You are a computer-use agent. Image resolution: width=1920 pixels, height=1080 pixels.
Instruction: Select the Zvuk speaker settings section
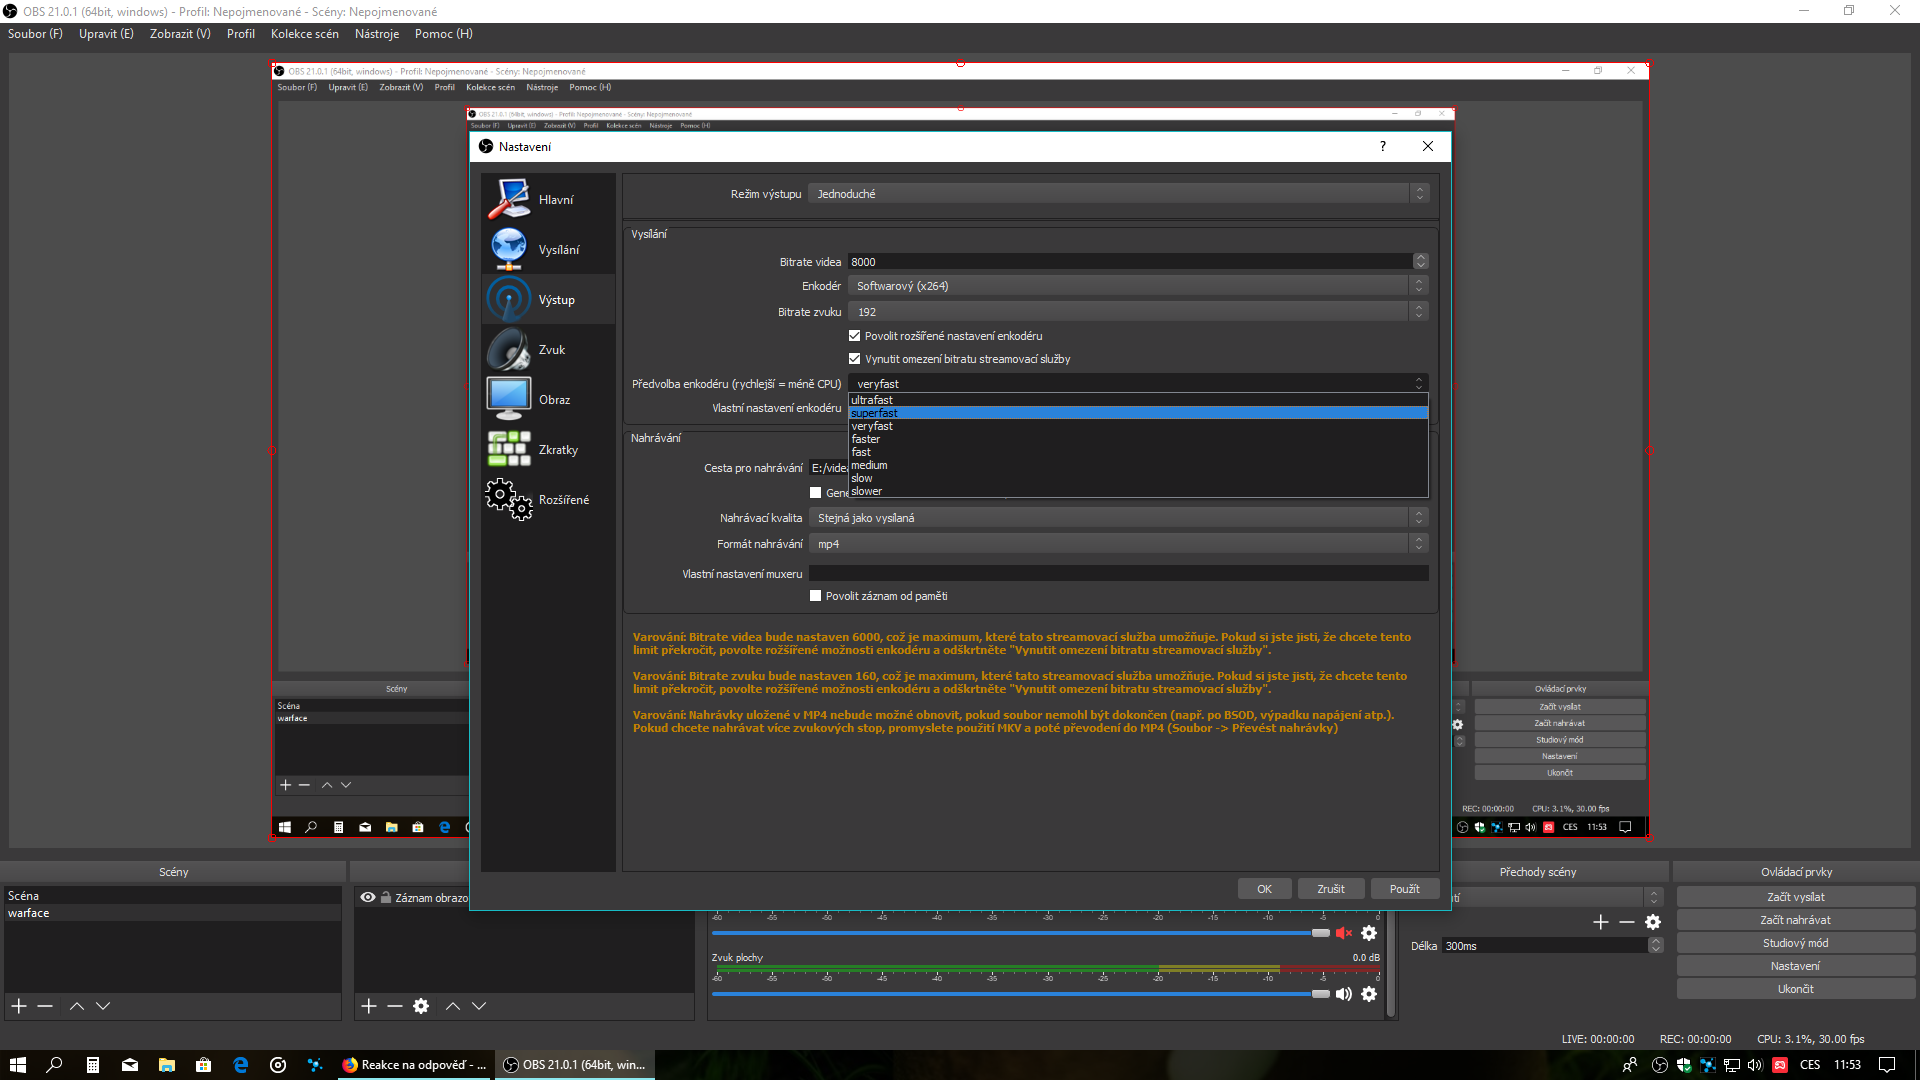[x=509, y=349]
